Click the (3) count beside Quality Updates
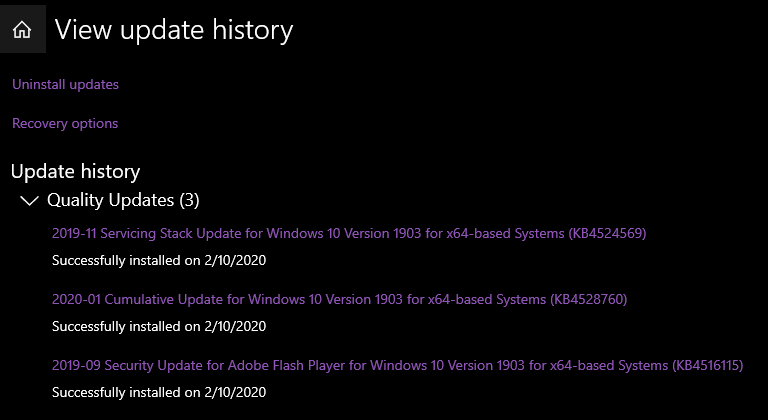Screen dimensions: 768x420 point(189,200)
